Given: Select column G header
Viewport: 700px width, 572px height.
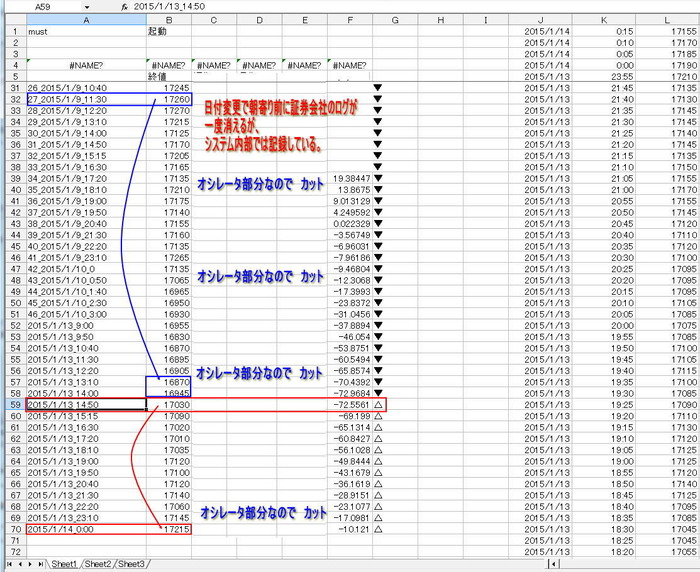Looking at the screenshot, I should pyautogui.click(x=395, y=20).
